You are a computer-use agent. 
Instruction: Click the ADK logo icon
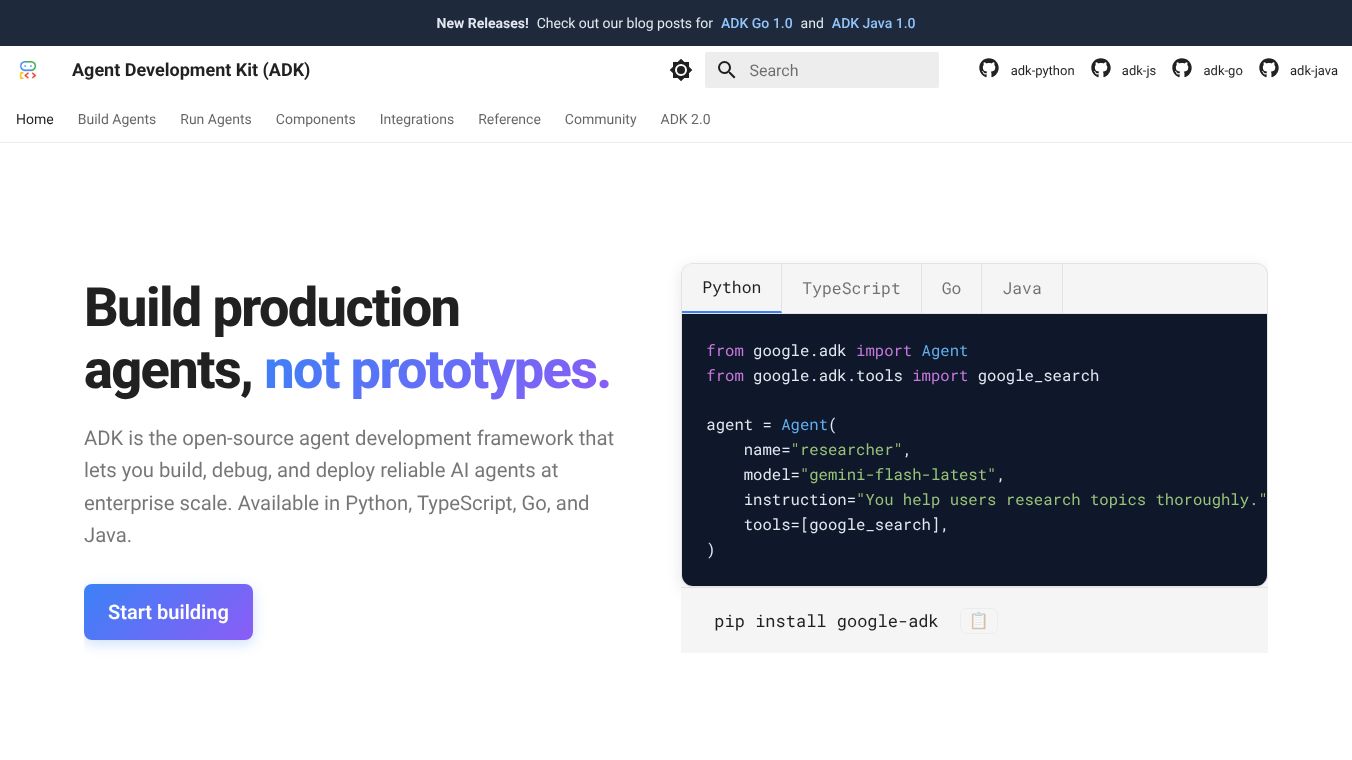[x=28, y=70]
